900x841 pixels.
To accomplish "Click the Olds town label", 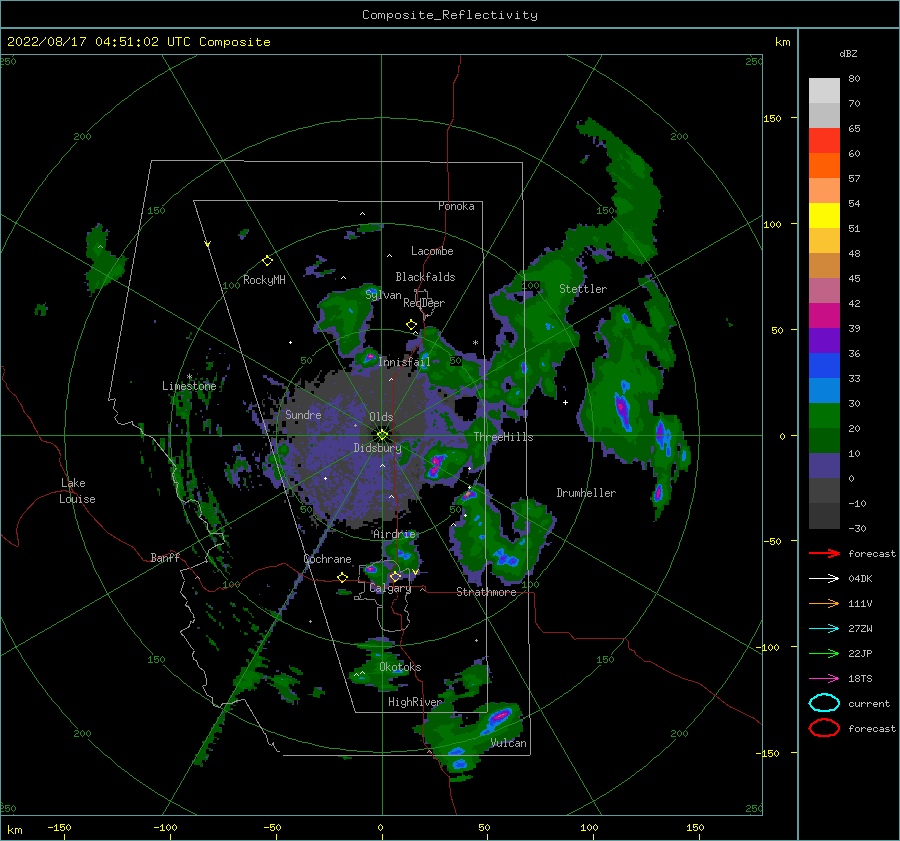I will coord(381,417).
